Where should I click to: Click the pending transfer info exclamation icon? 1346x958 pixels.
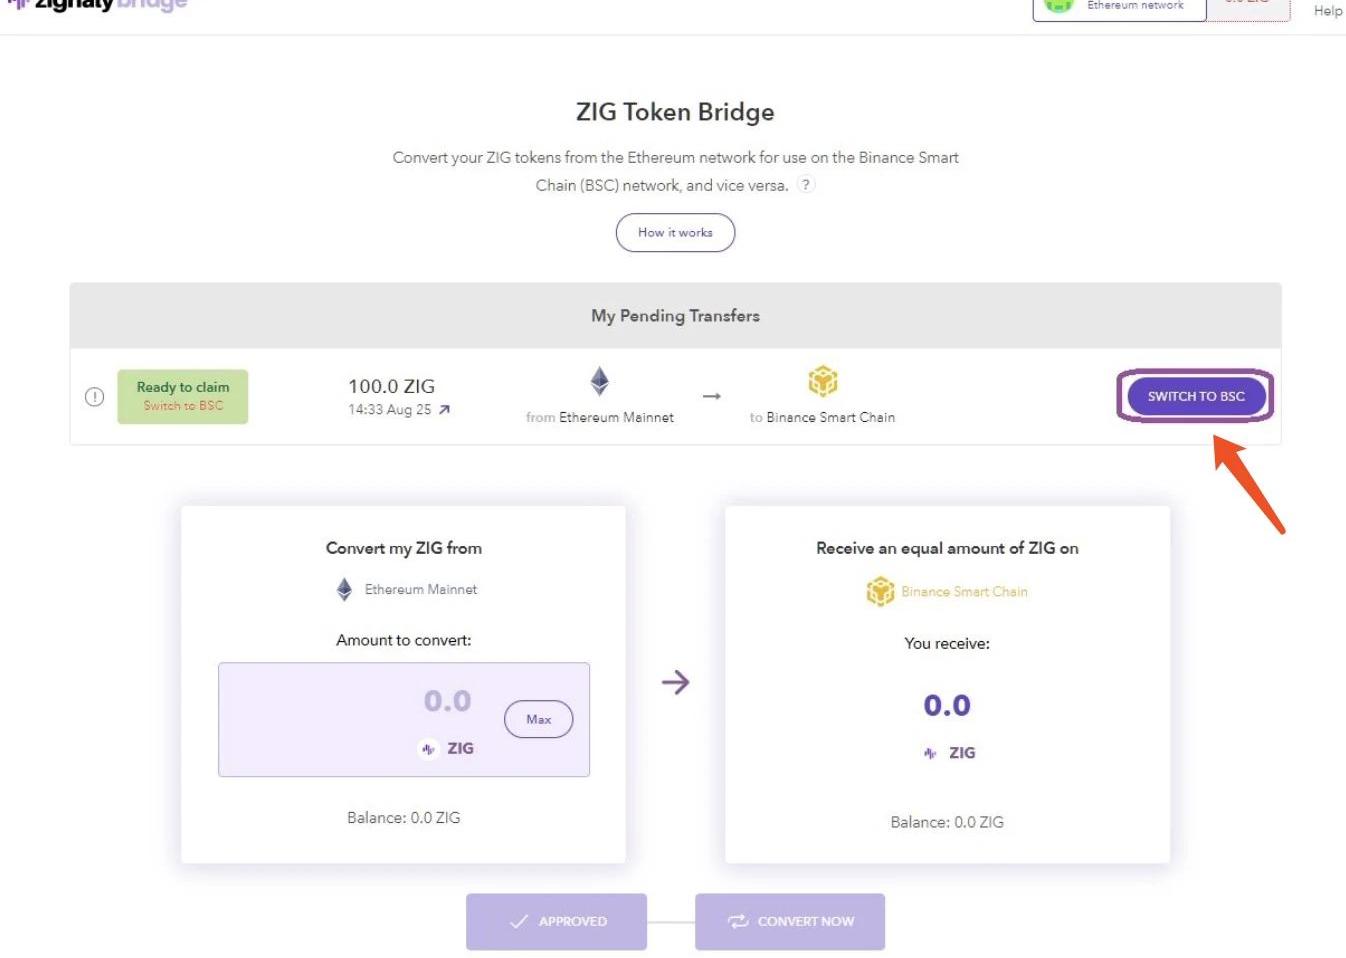(94, 396)
